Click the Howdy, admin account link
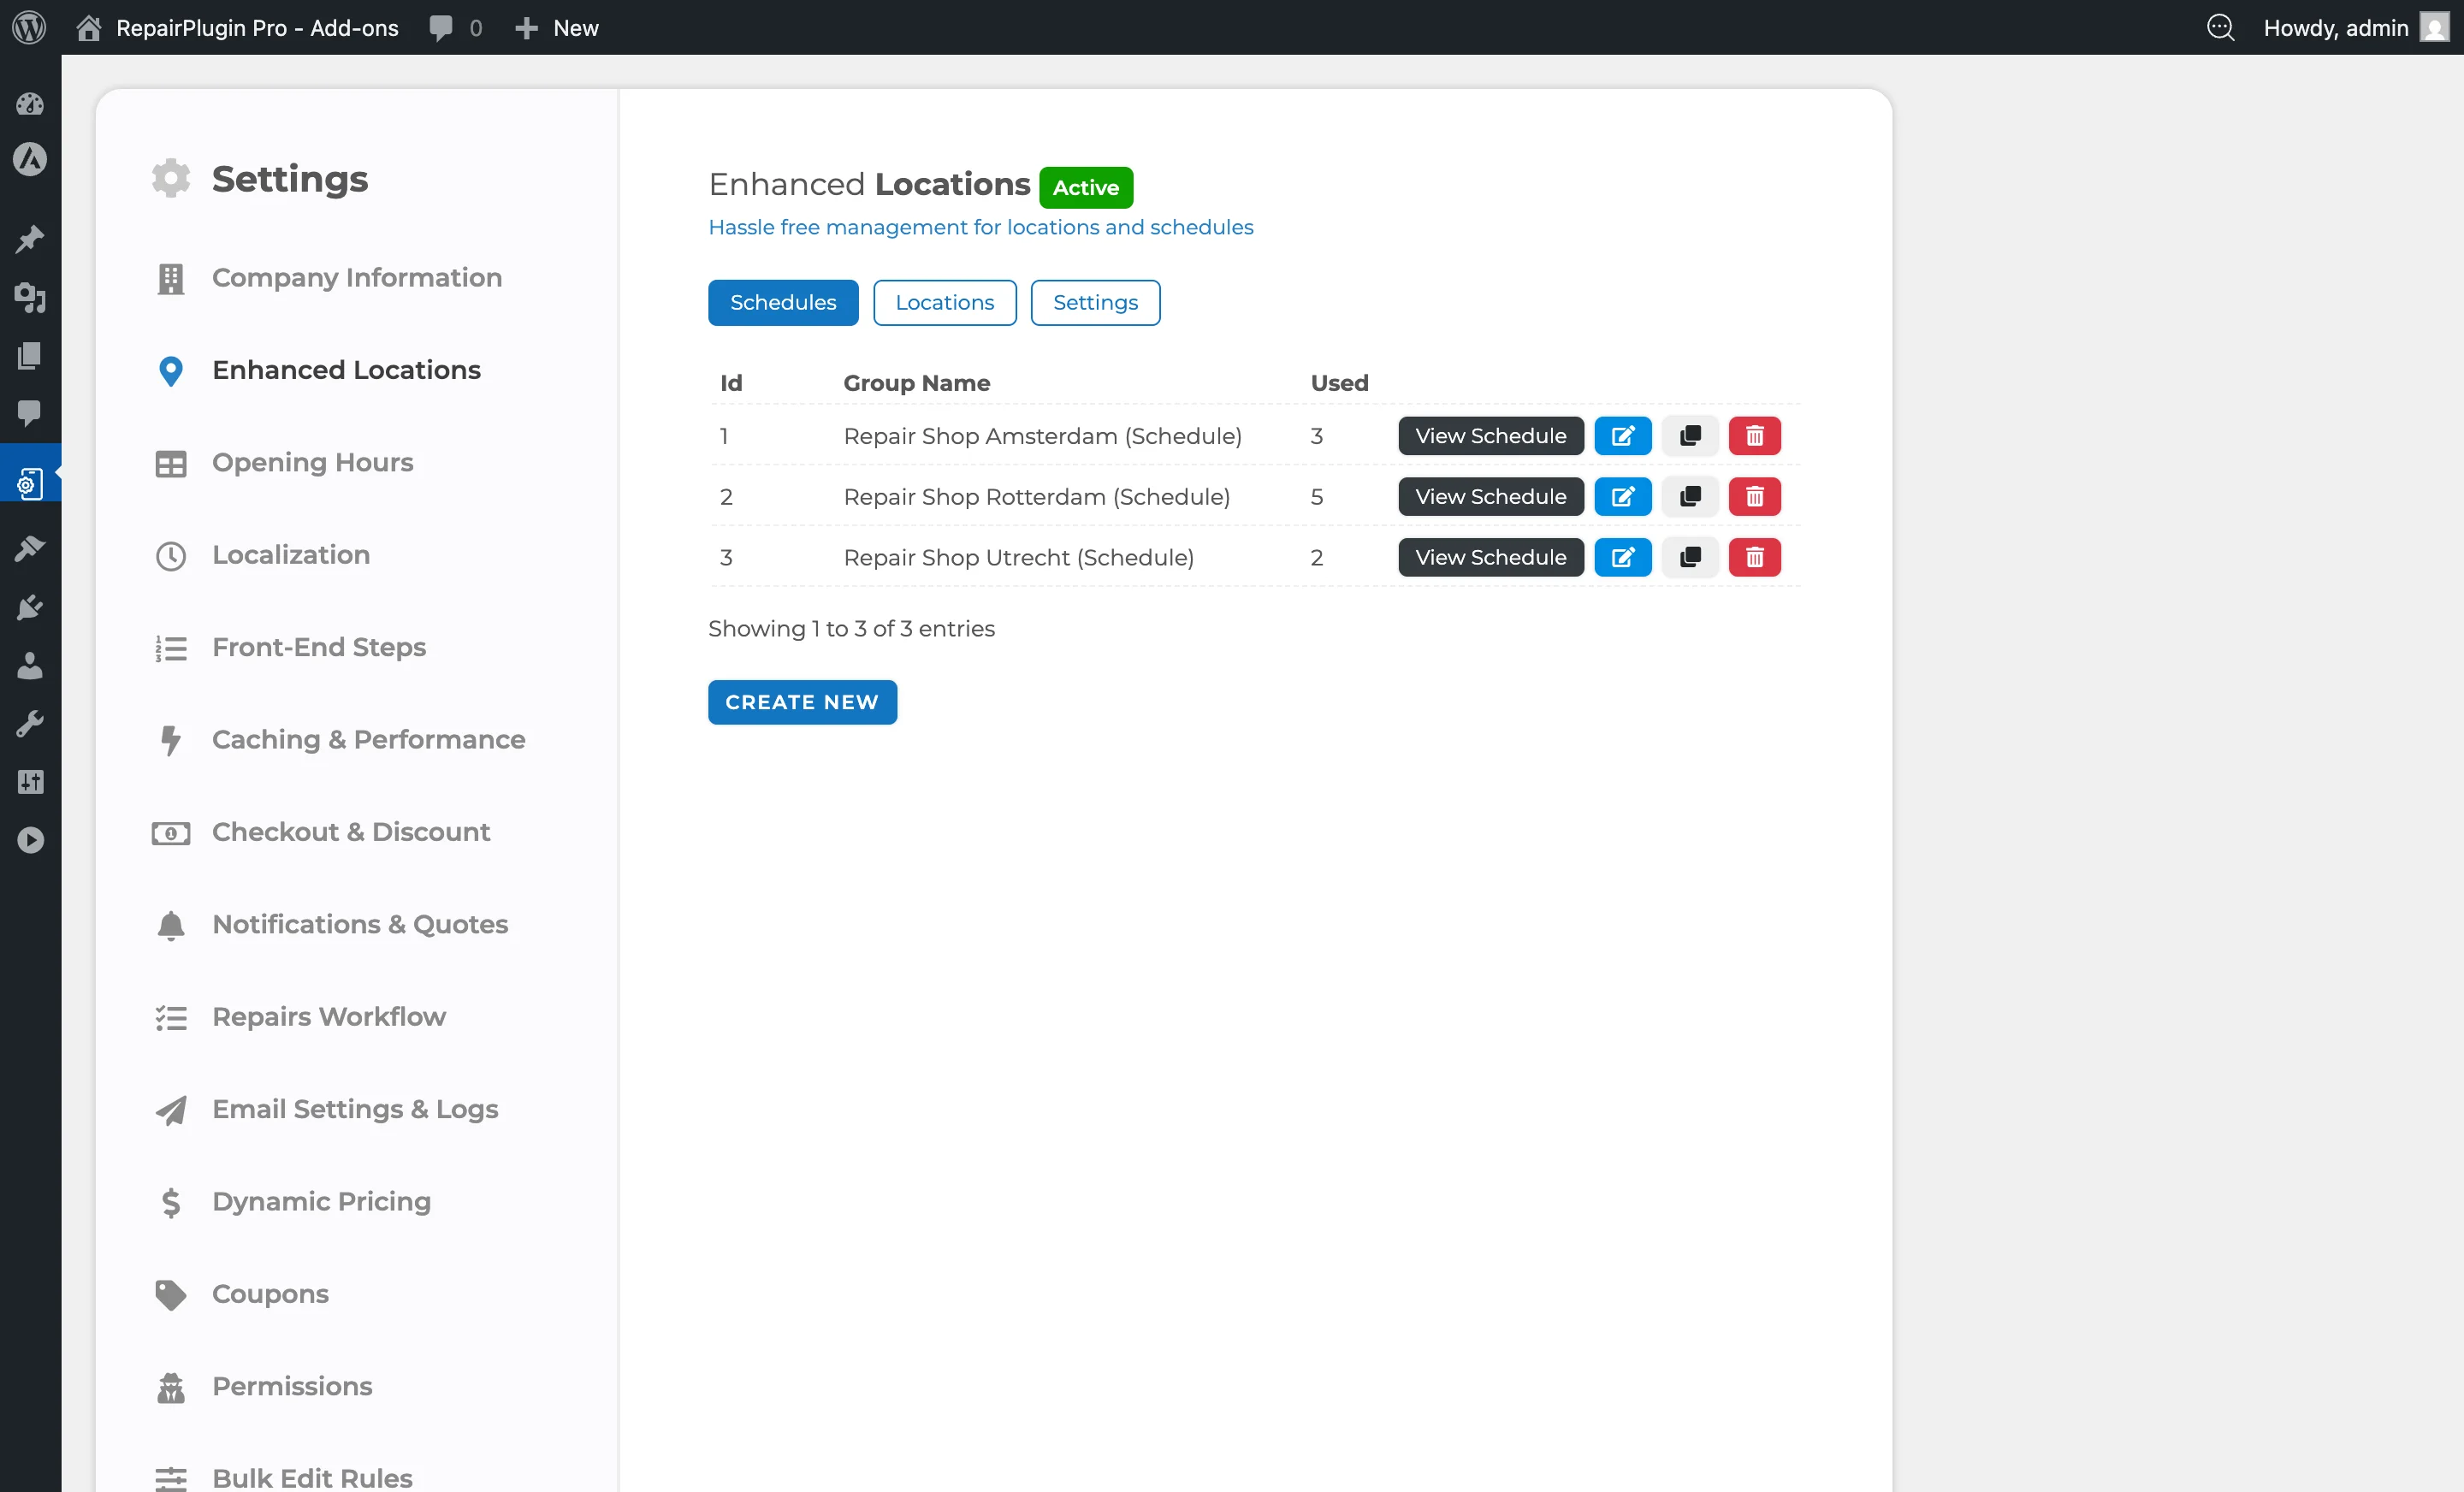Image resolution: width=2464 pixels, height=1492 pixels. pyautogui.click(x=2337, y=27)
